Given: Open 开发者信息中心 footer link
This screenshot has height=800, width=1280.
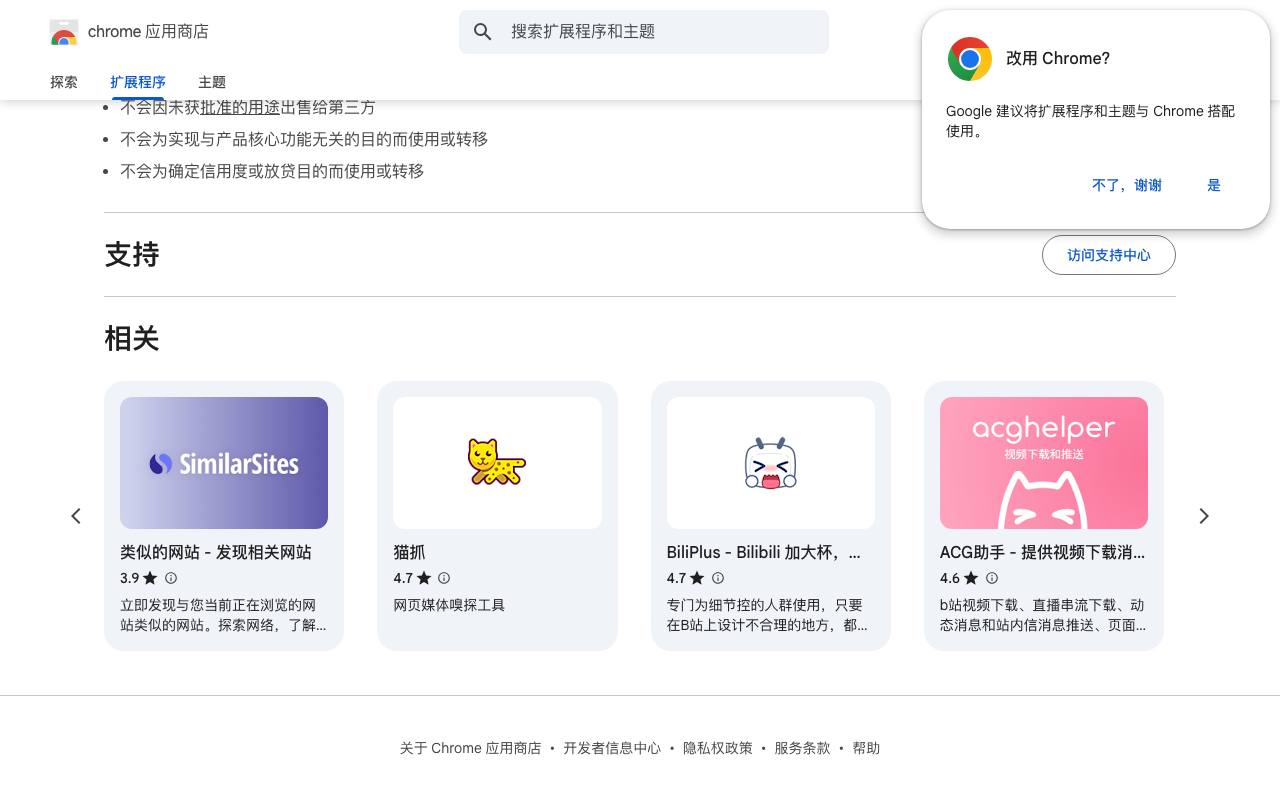Looking at the screenshot, I should pyautogui.click(x=612, y=748).
